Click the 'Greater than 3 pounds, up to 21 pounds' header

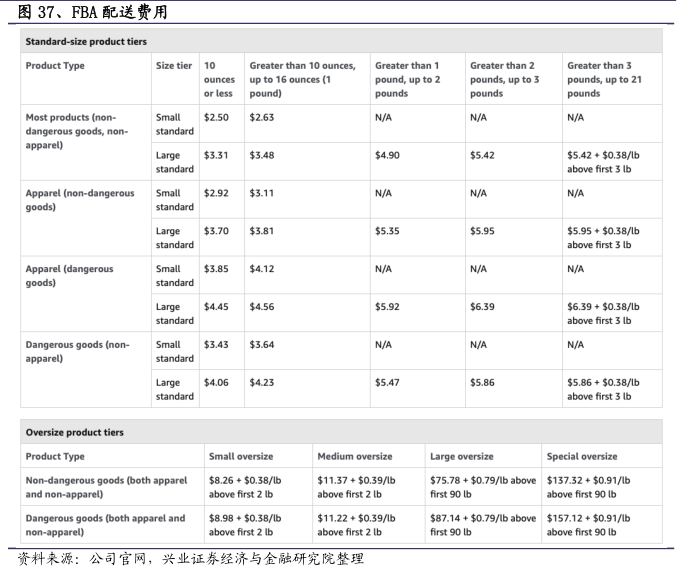point(604,80)
